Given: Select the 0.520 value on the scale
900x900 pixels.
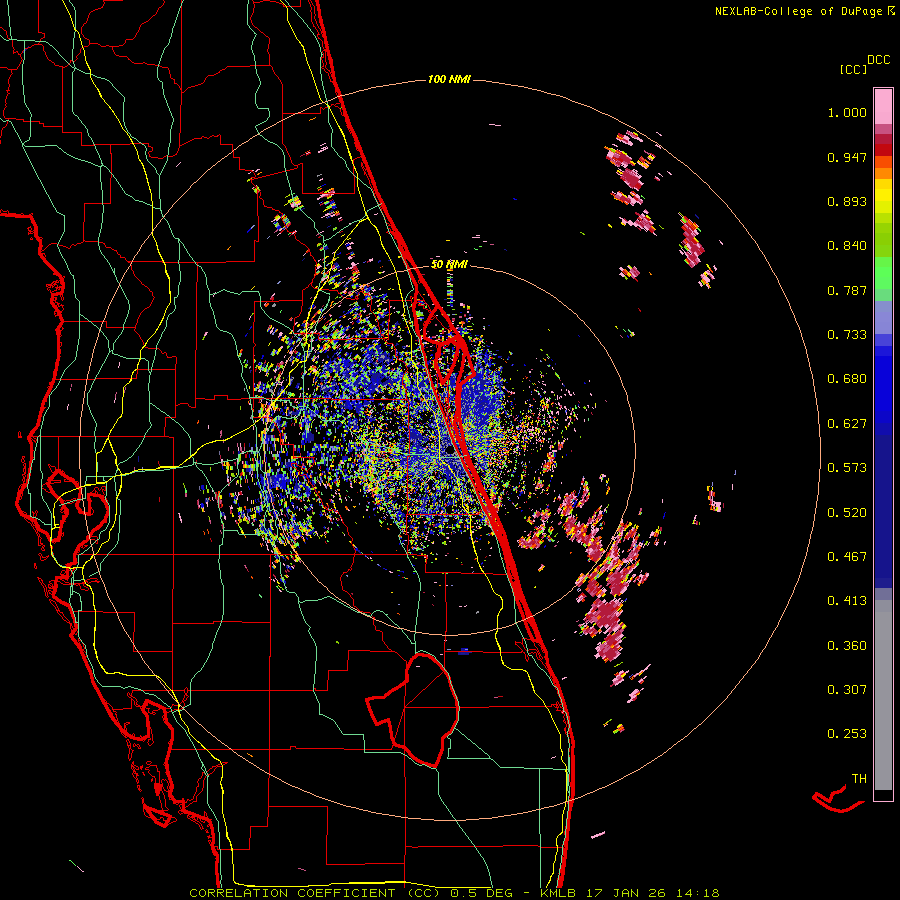Looking at the screenshot, I should pos(847,513).
